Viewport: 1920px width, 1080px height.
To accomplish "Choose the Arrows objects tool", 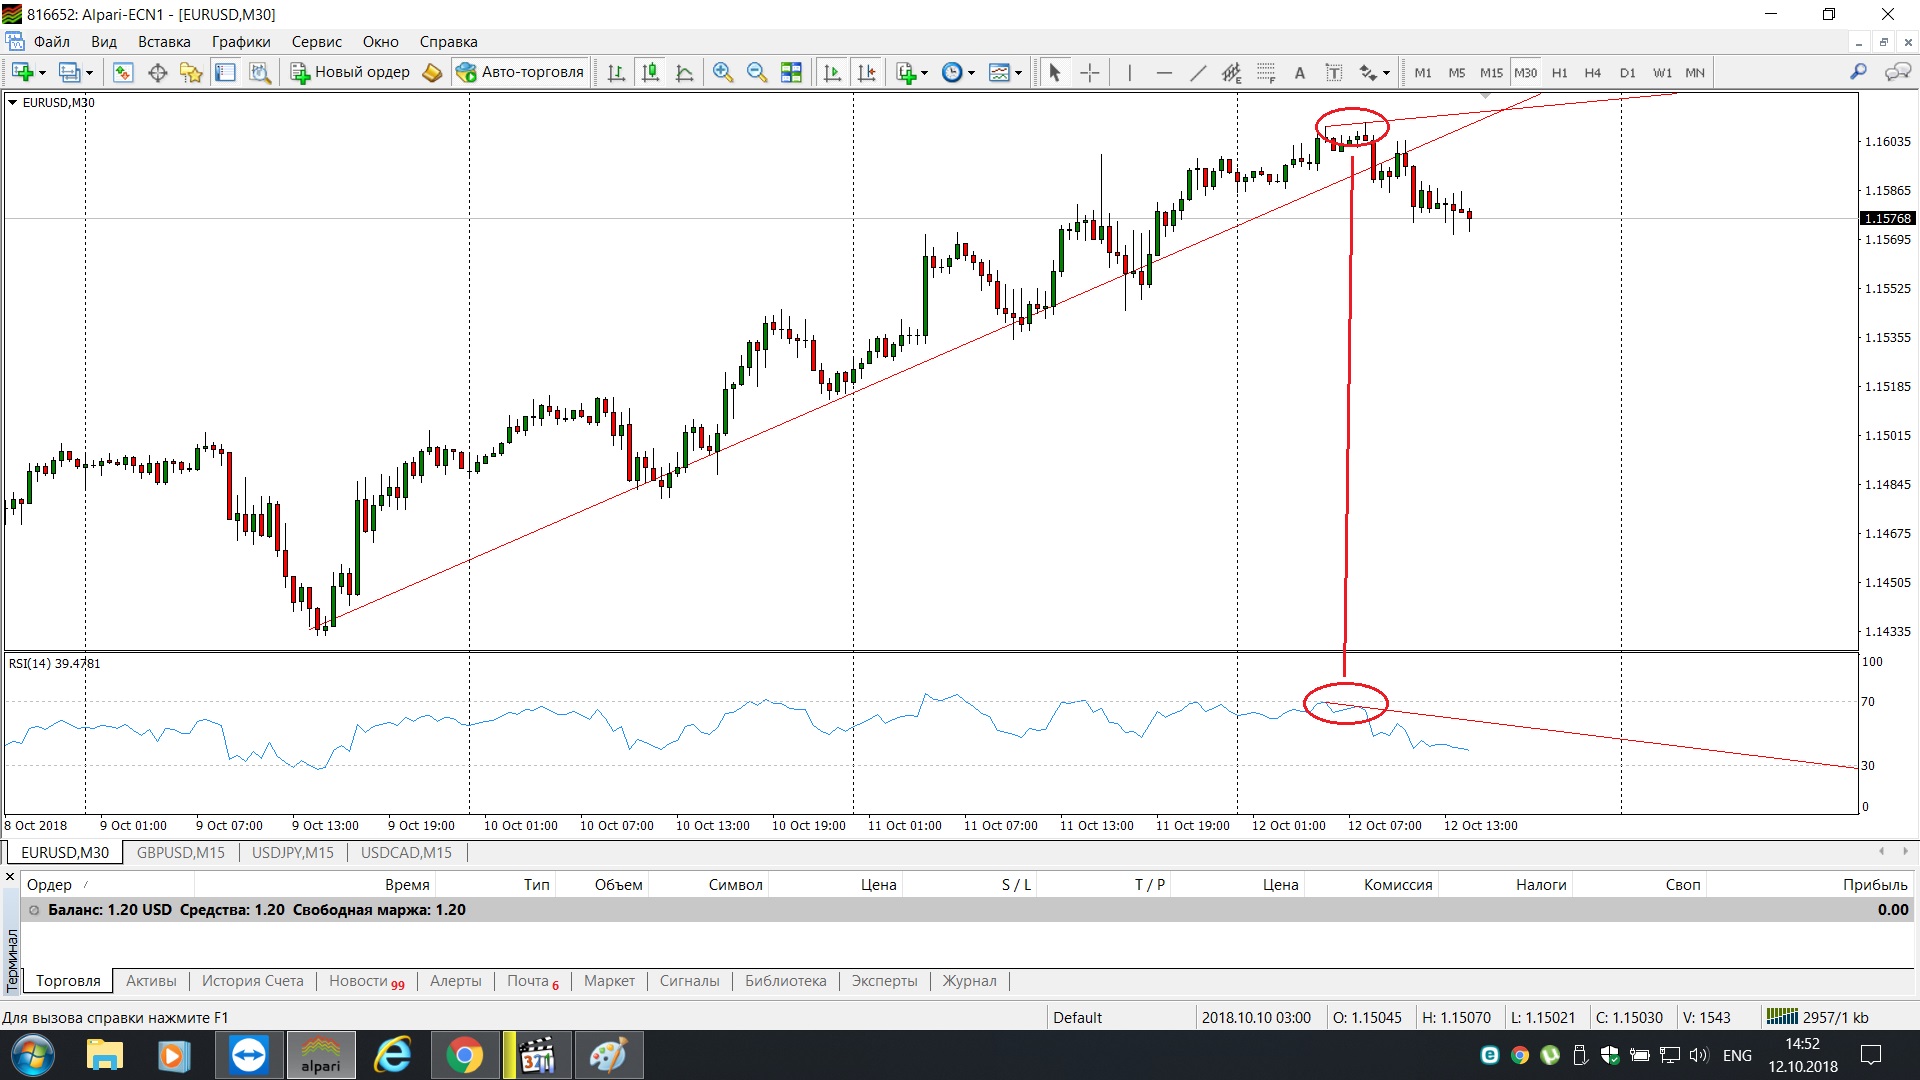I will (1368, 72).
